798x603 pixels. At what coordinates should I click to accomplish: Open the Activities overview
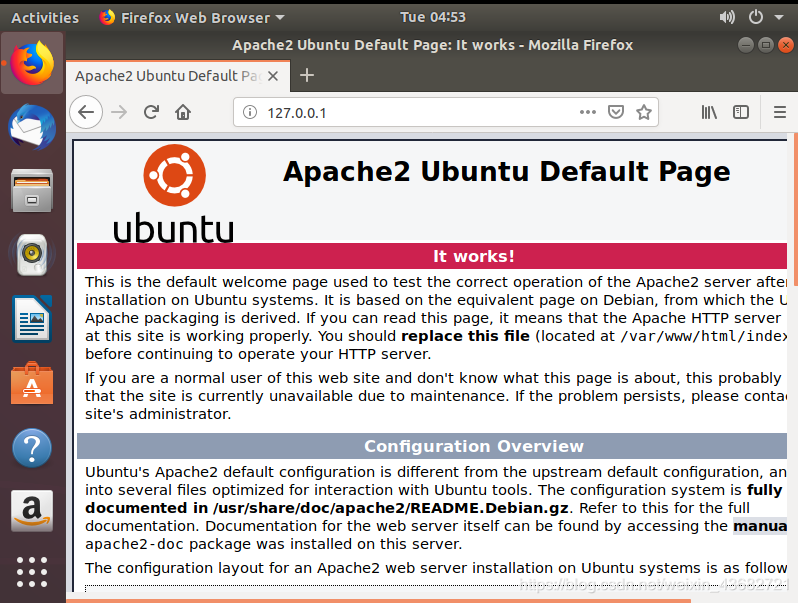pyautogui.click(x=45, y=18)
